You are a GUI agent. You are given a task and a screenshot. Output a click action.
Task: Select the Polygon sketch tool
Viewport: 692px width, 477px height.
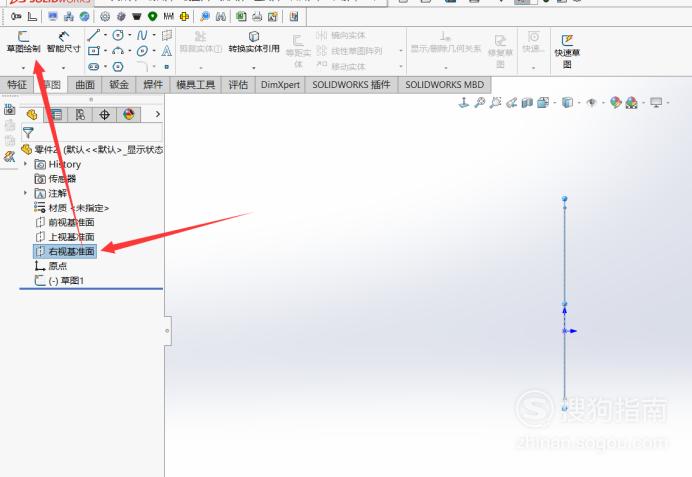(118, 67)
